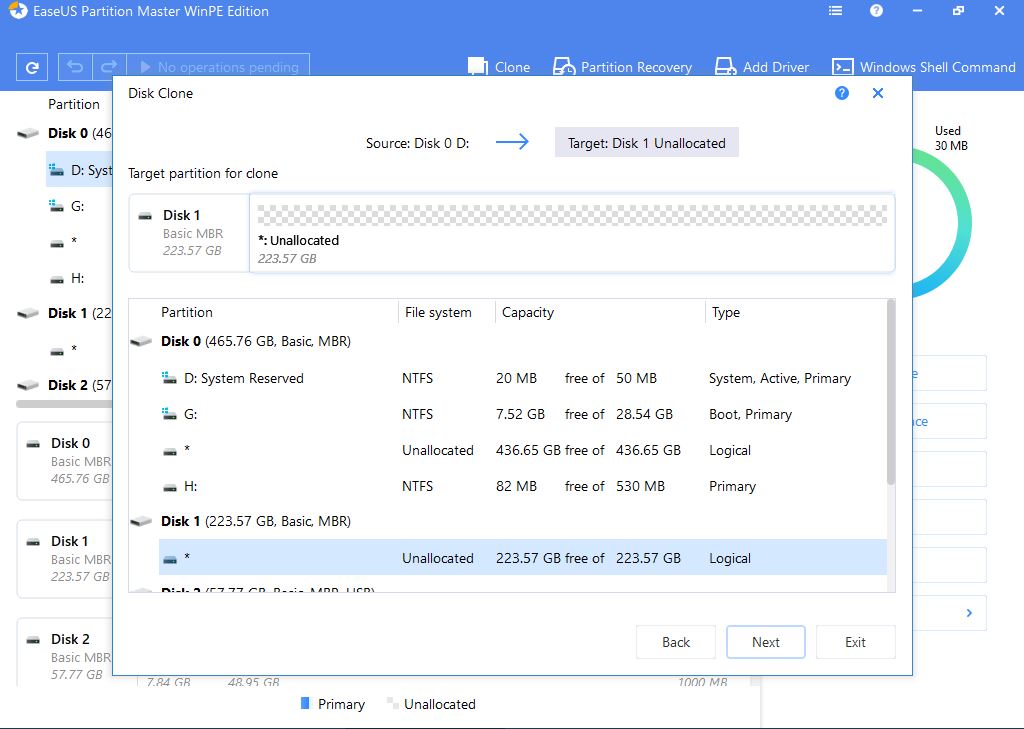Close the Disk Clone dialog
Viewport: 1024px width, 729px height.
pos(878,93)
